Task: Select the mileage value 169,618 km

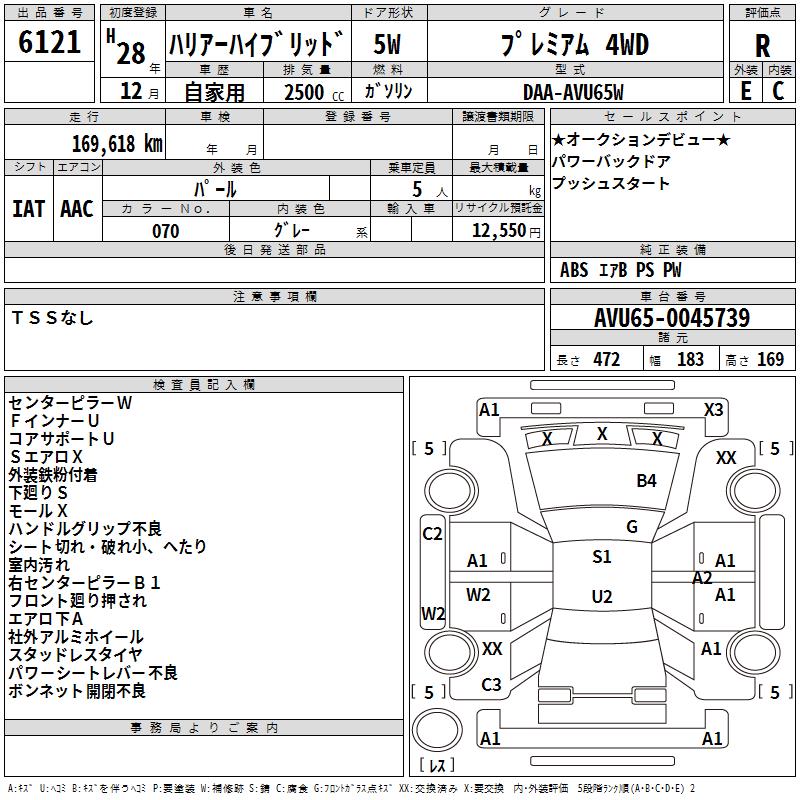Action: [117, 143]
